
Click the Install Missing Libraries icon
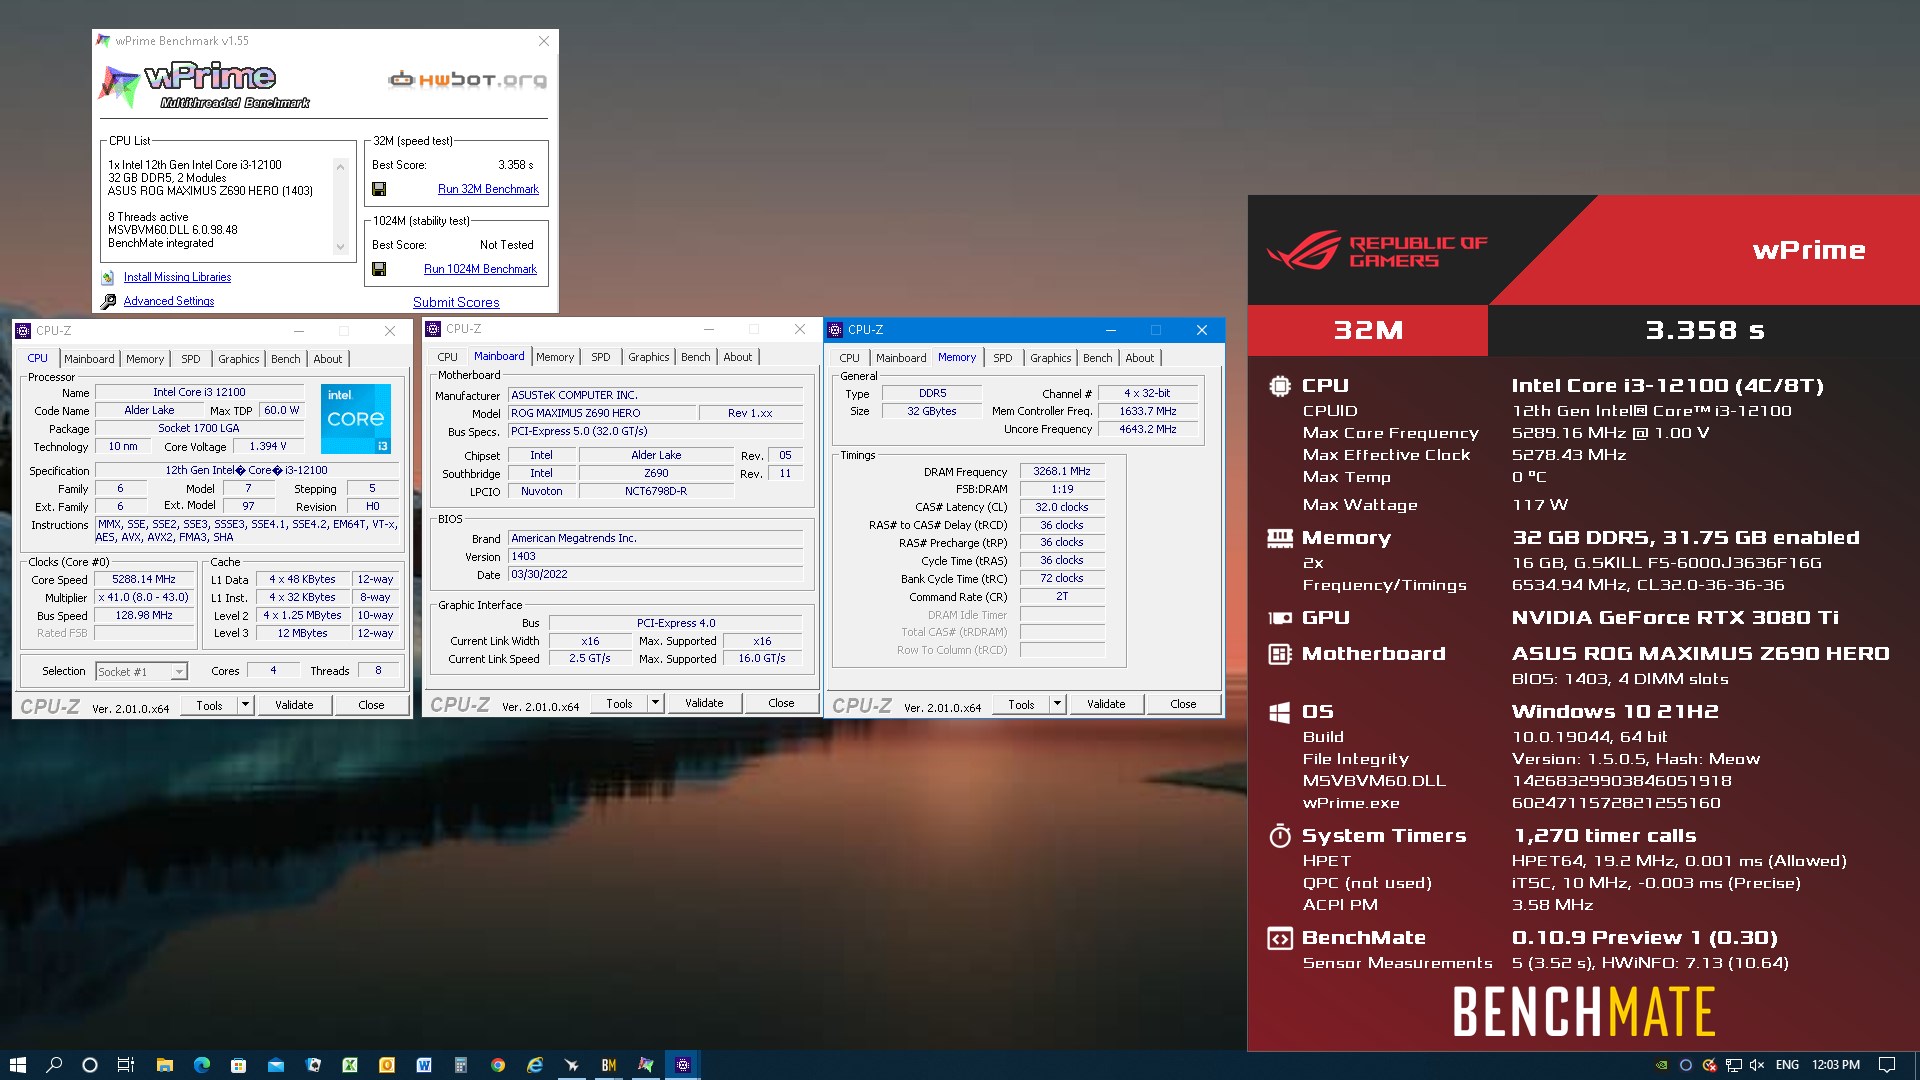tap(108, 278)
